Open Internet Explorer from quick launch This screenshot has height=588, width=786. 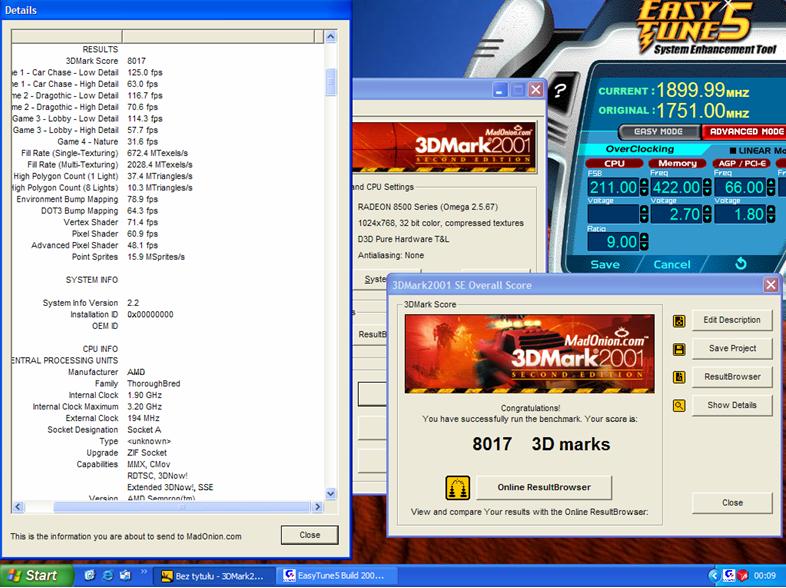[108, 575]
